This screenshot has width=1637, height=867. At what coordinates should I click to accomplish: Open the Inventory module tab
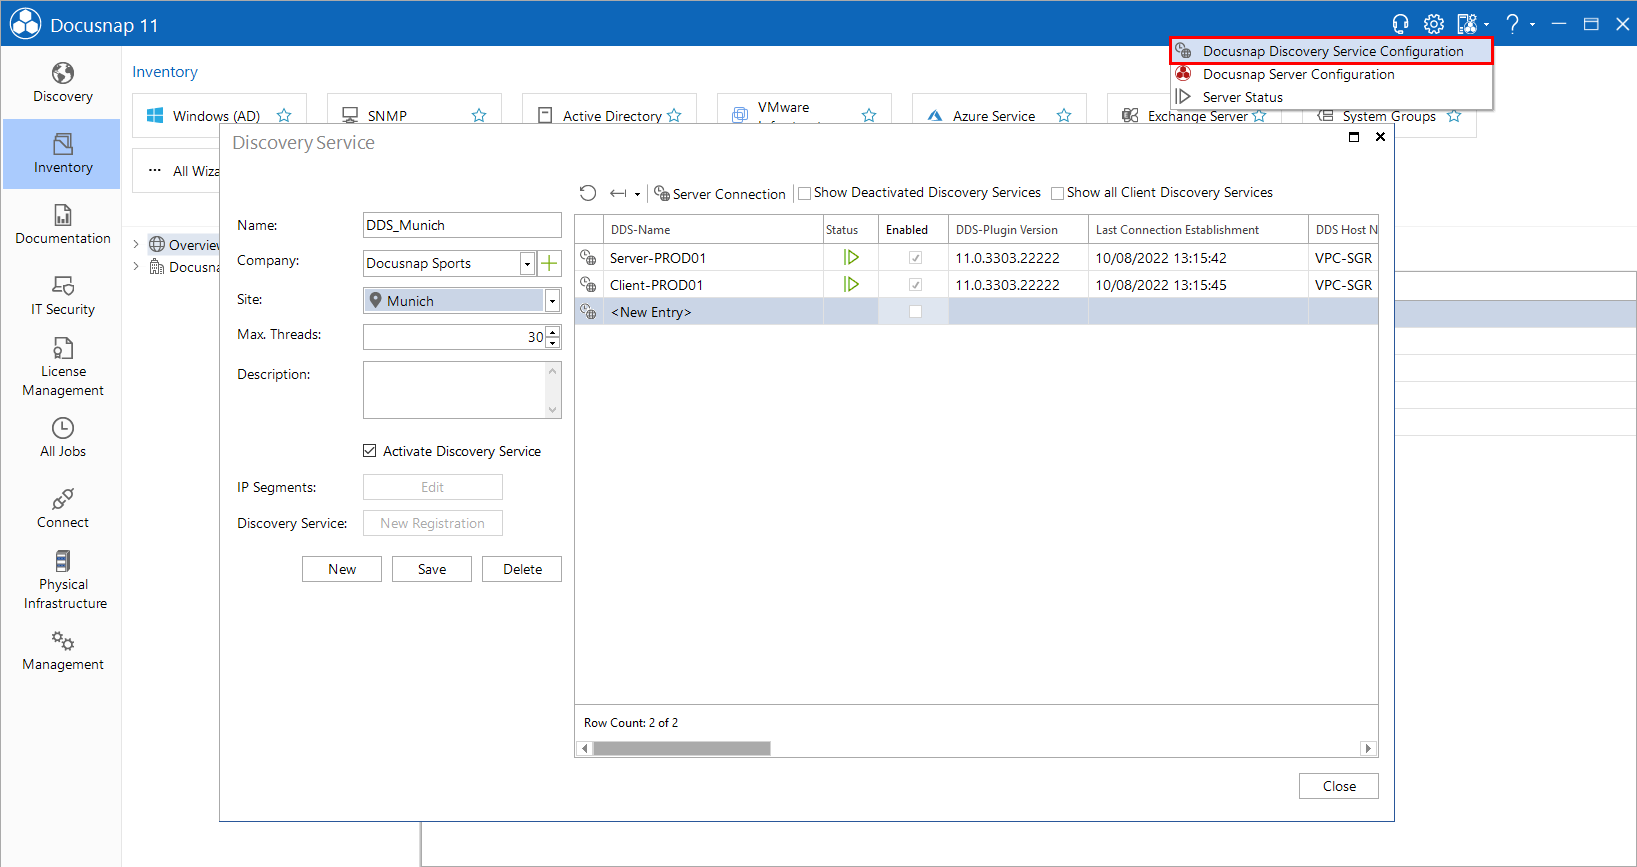click(x=62, y=154)
